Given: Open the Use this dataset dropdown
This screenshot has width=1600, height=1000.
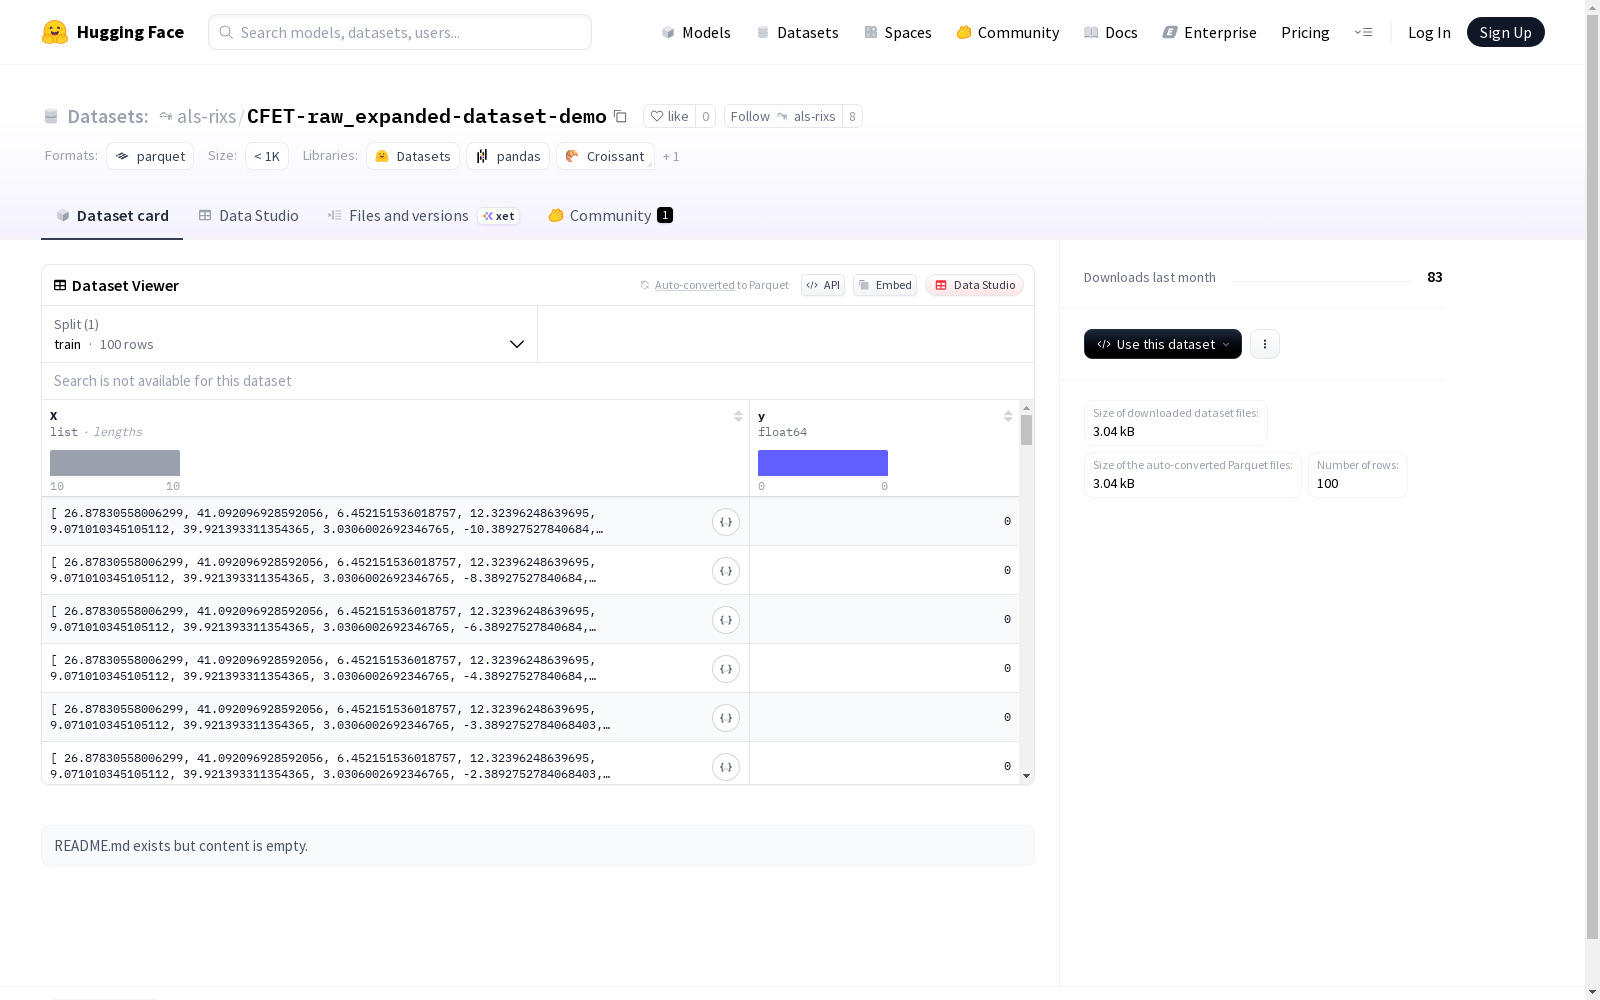Looking at the screenshot, I should [x=1162, y=344].
